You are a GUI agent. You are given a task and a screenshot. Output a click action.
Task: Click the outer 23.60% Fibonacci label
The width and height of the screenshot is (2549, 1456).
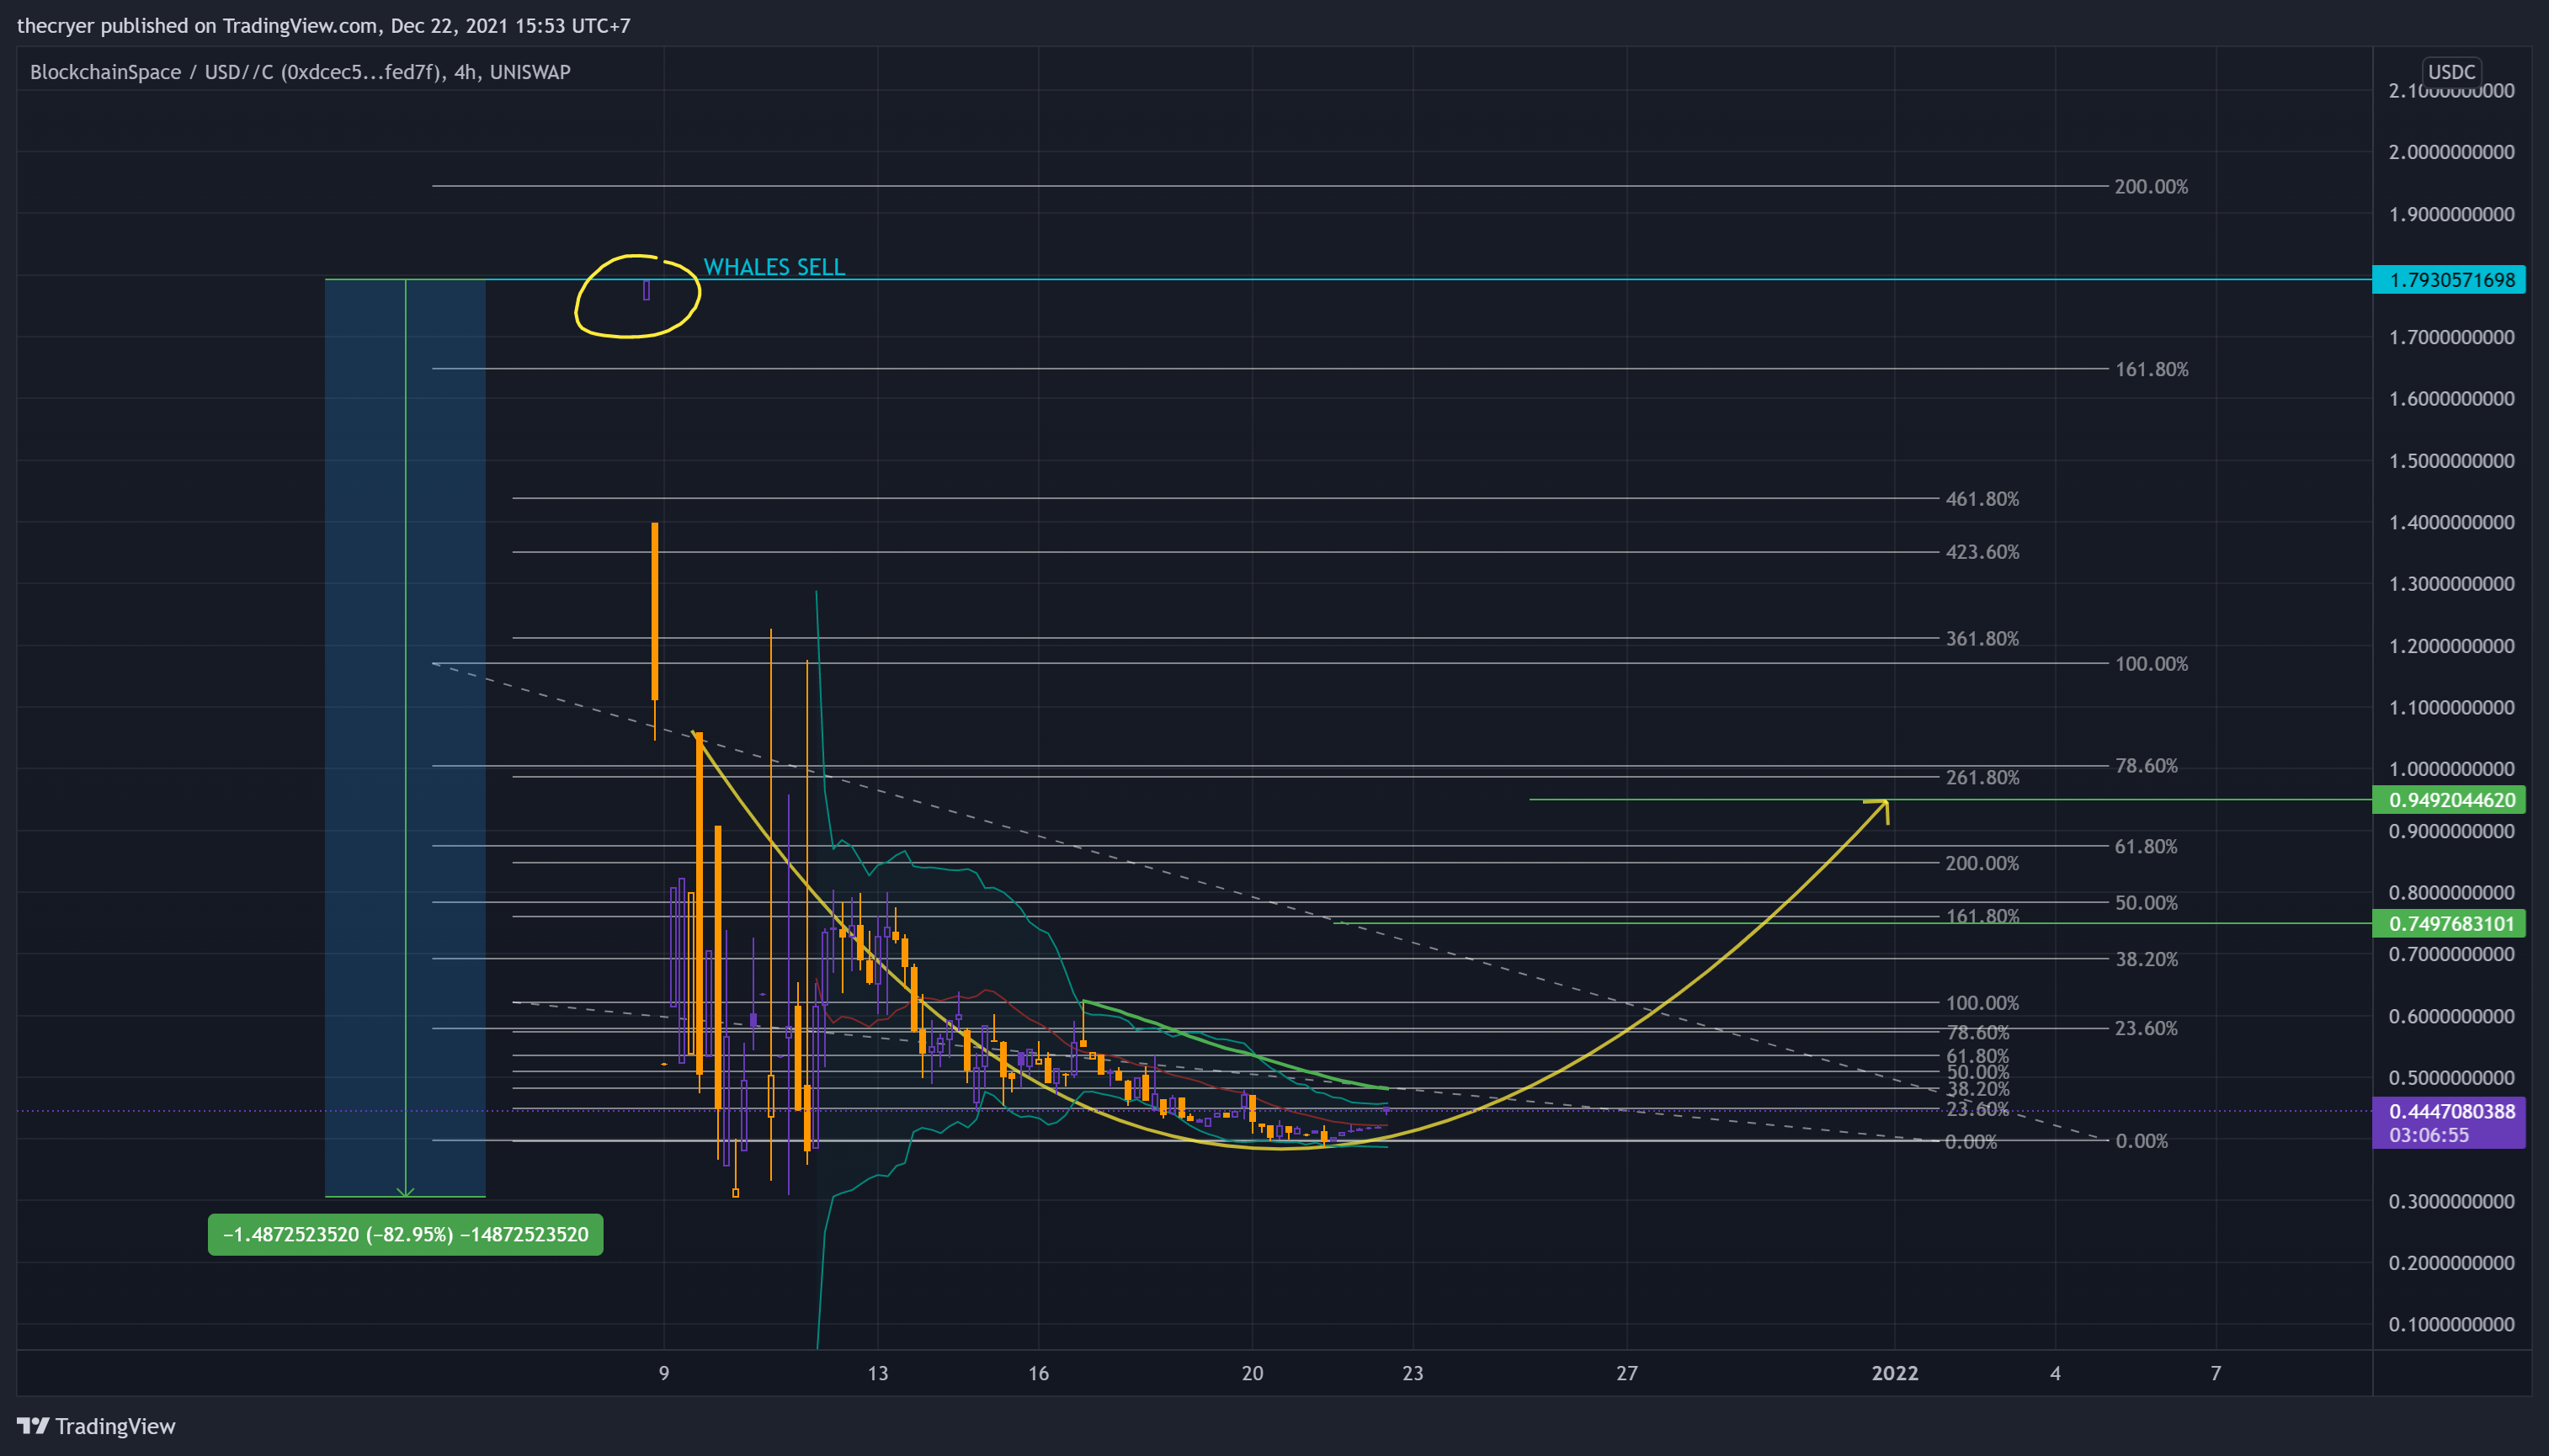(x=2146, y=1029)
